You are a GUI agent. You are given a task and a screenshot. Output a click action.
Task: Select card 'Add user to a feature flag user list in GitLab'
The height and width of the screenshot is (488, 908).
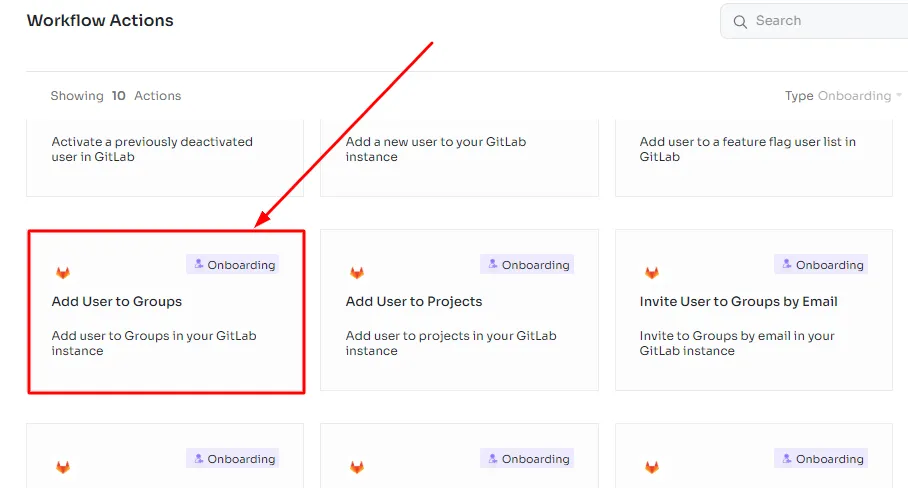click(753, 157)
